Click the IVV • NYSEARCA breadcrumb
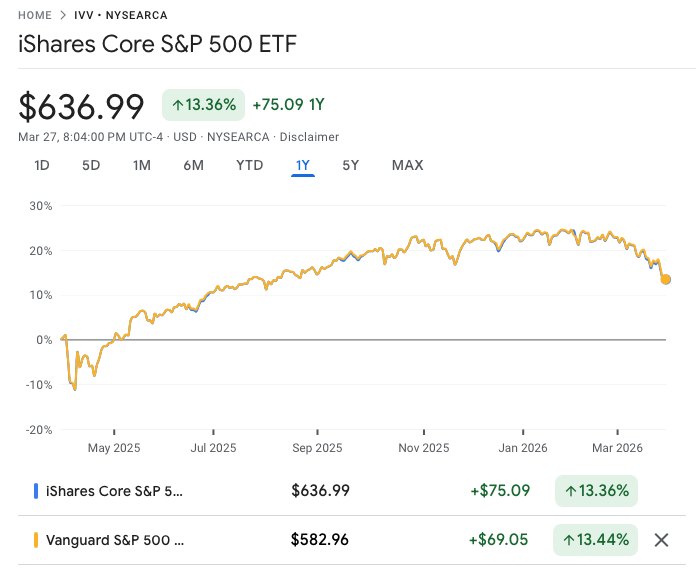 (x=122, y=16)
